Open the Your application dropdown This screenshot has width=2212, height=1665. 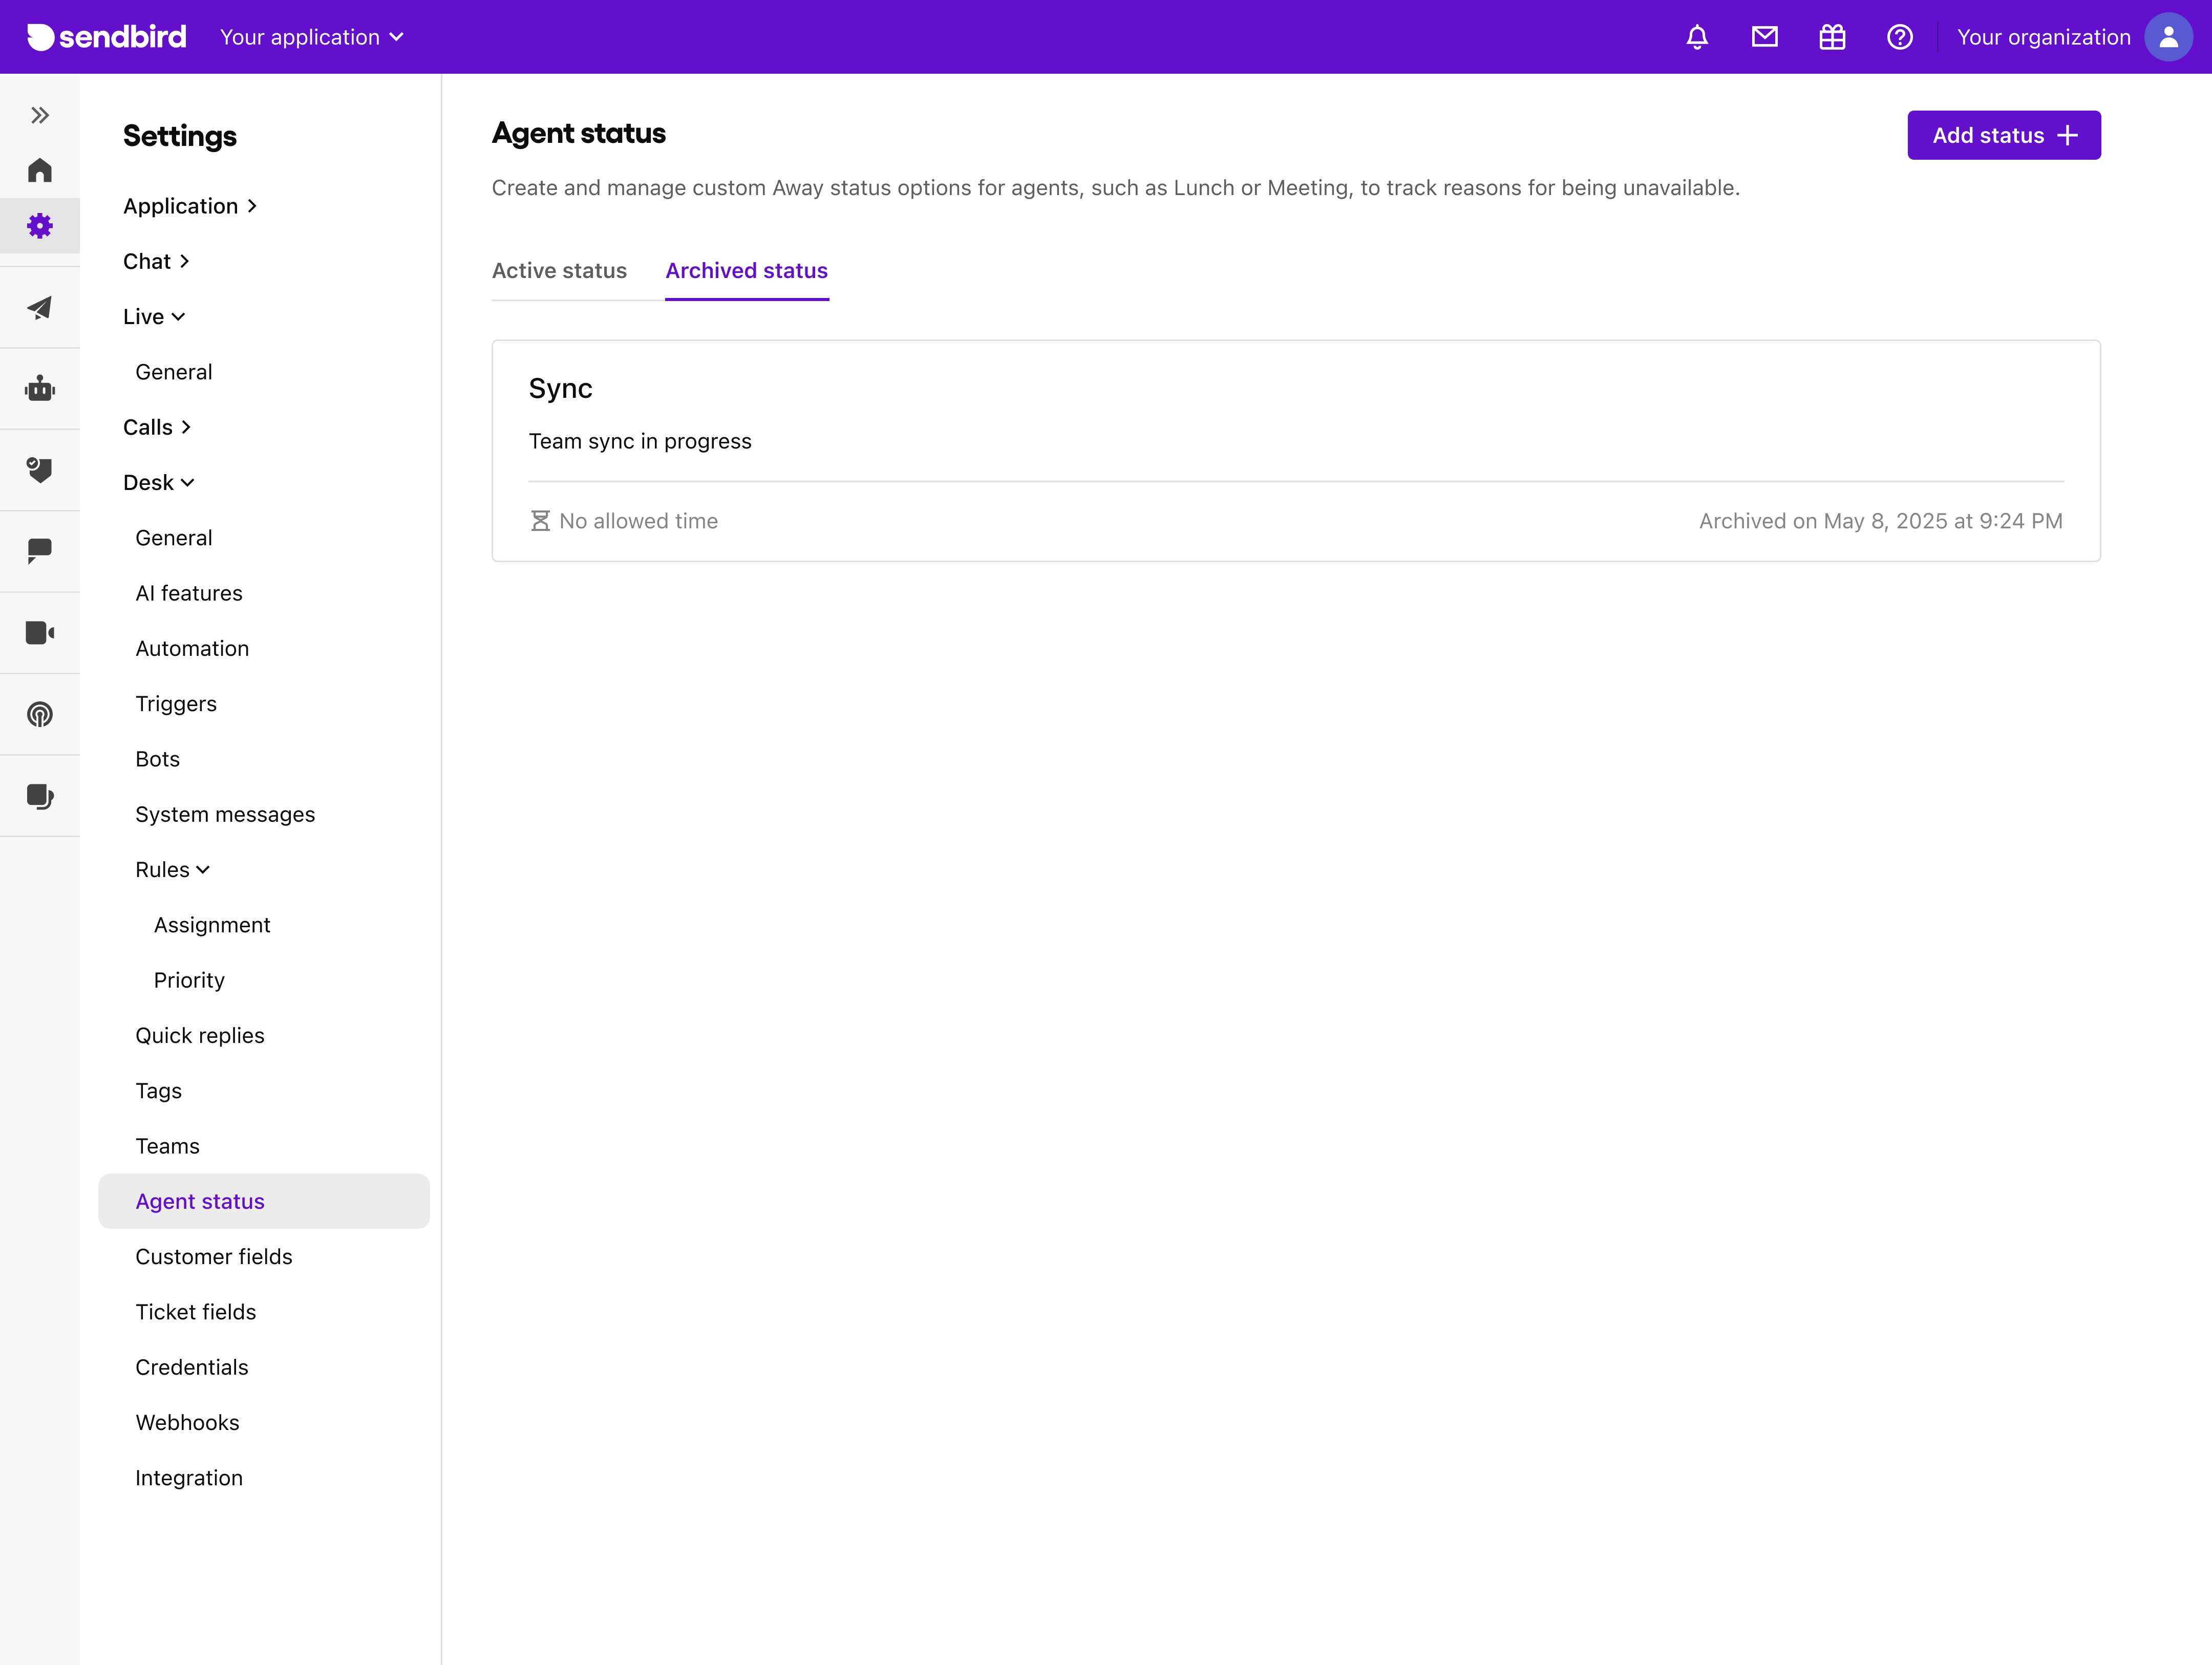coord(312,37)
